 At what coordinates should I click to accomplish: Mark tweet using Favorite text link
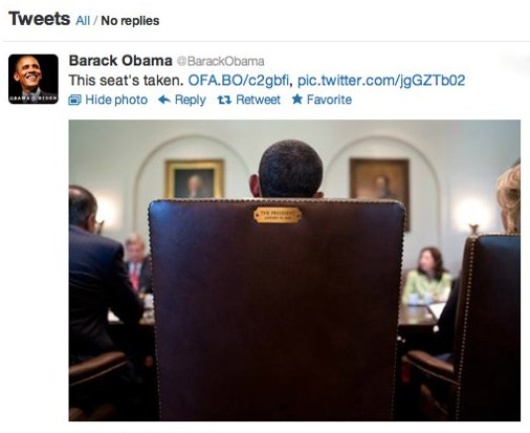[x=329, y=100]
